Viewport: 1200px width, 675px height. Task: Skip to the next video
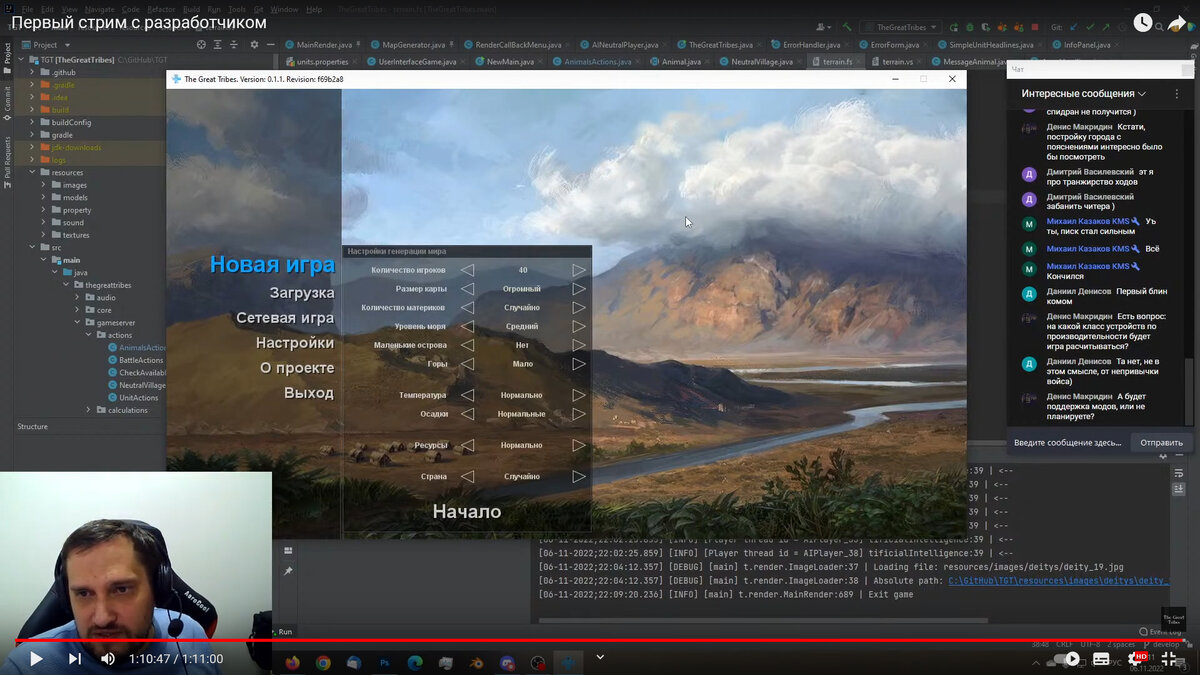coord(75,659)
